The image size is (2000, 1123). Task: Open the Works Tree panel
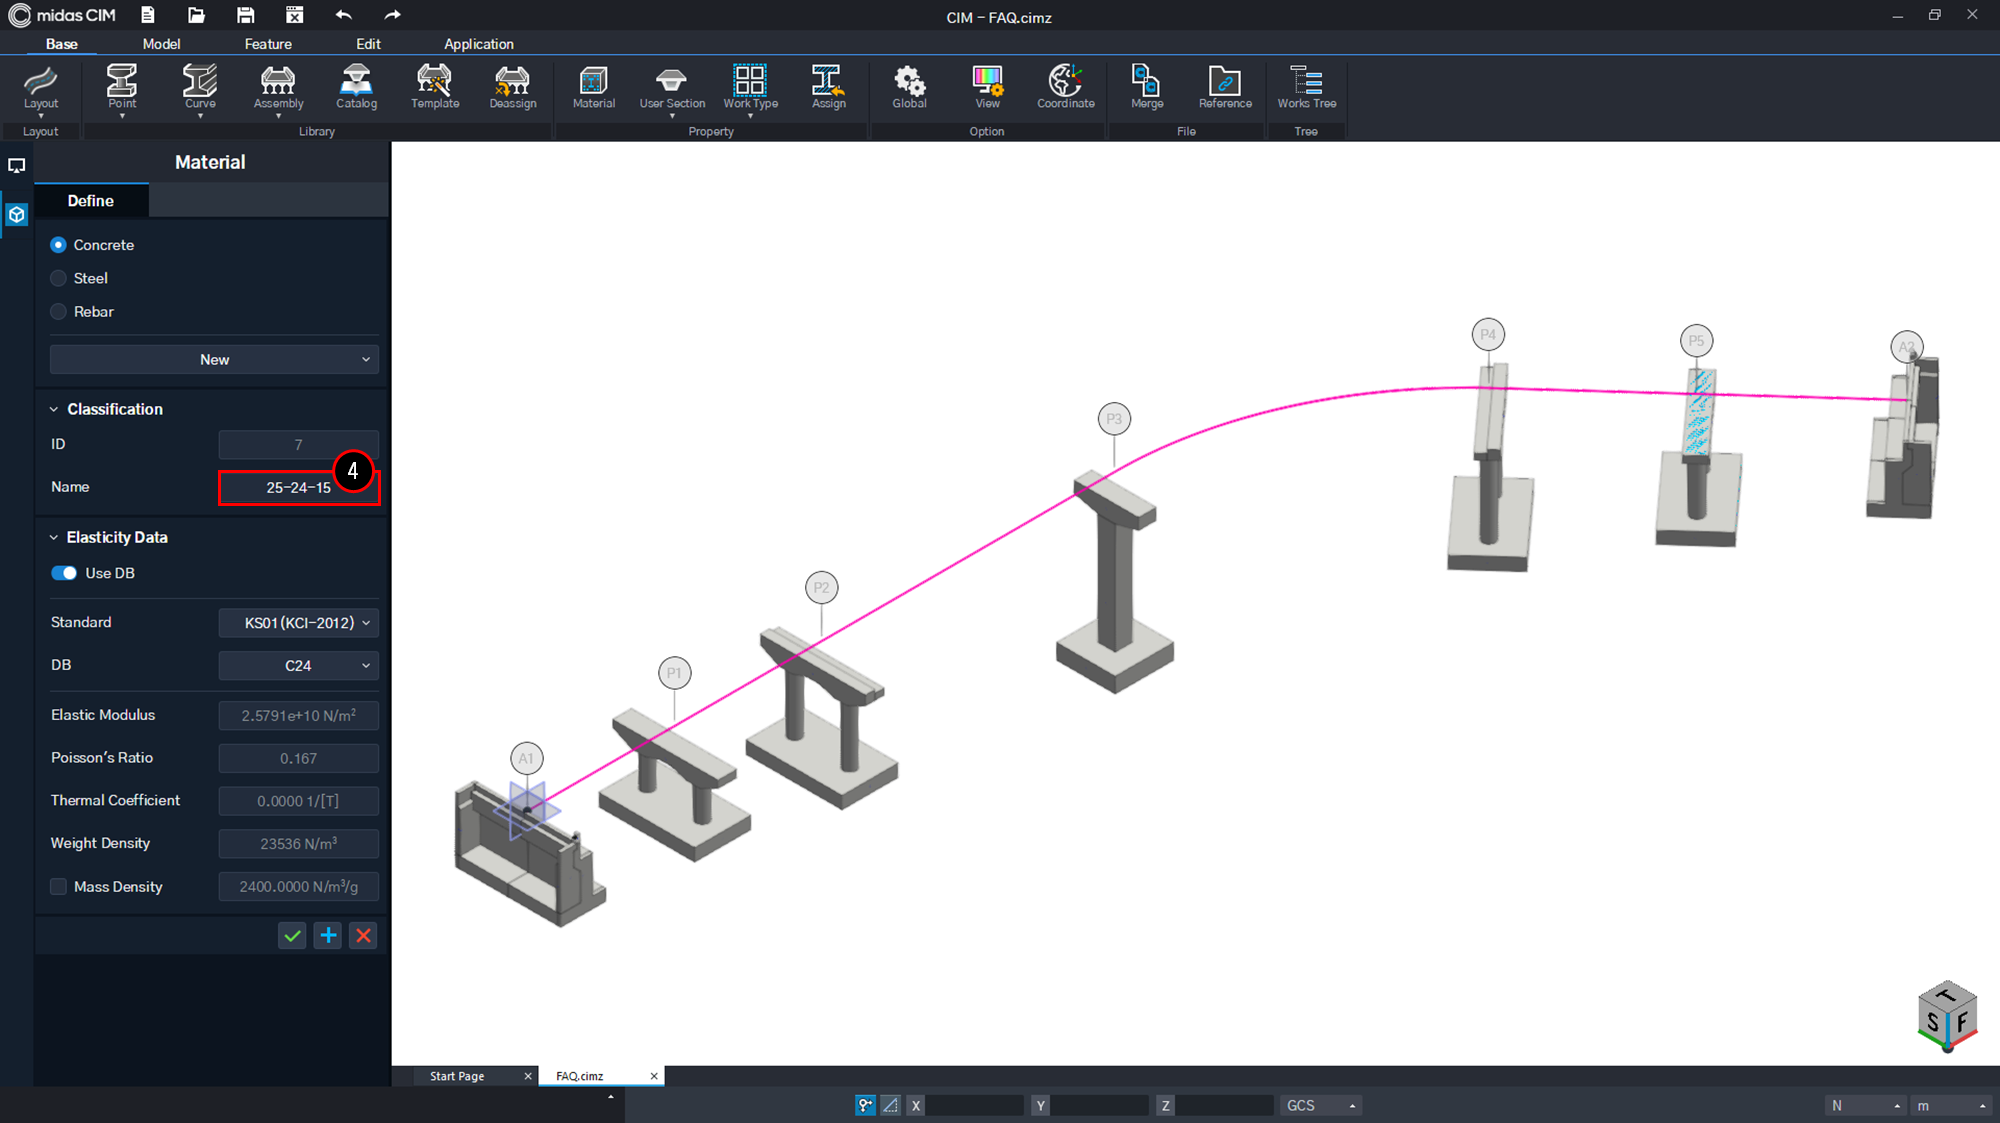1306,88
